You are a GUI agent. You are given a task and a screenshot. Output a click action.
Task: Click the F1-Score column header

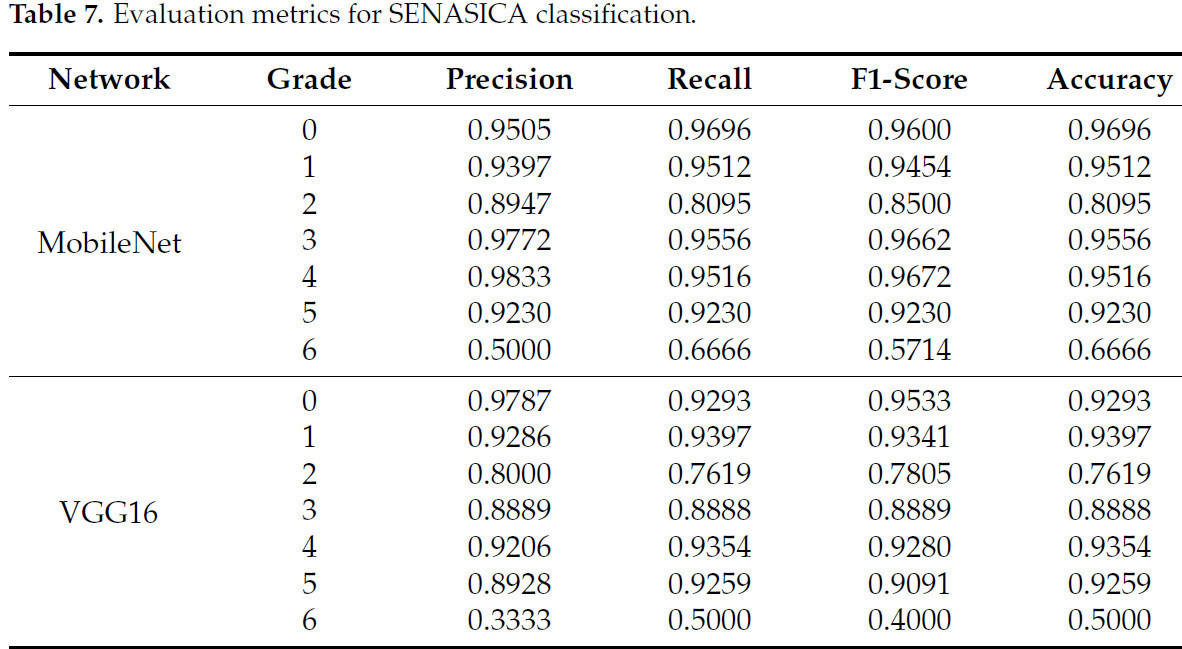tap(909, 80)
